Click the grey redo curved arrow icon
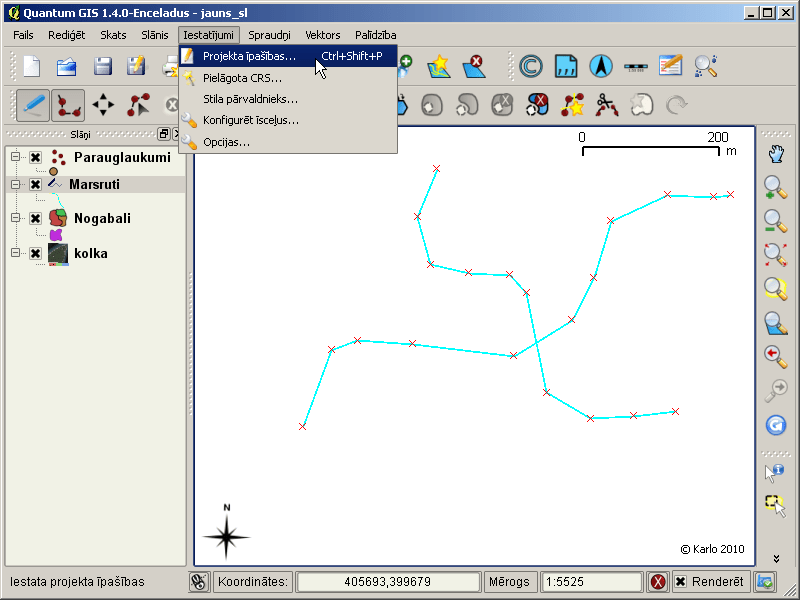The height and width of the screenshot is (600, 800). point(677,105)
